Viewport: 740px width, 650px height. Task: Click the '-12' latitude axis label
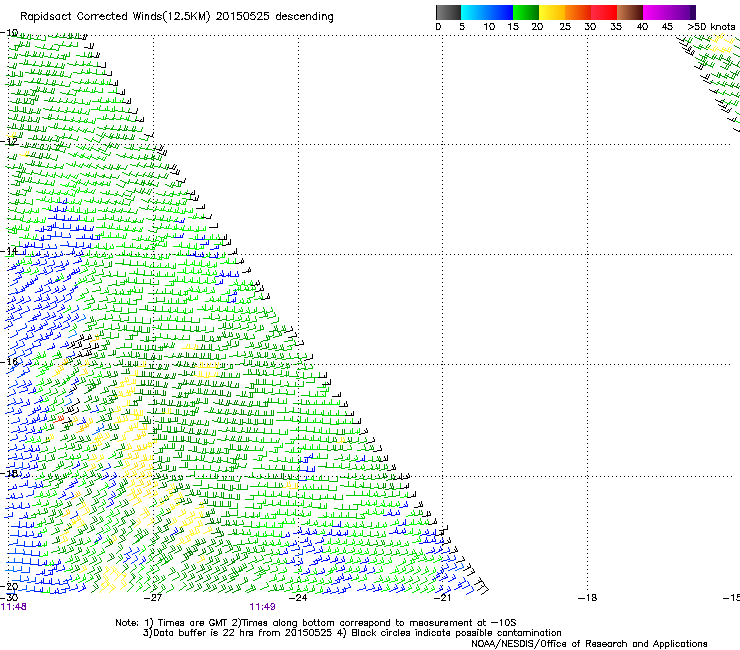[9, 141]
